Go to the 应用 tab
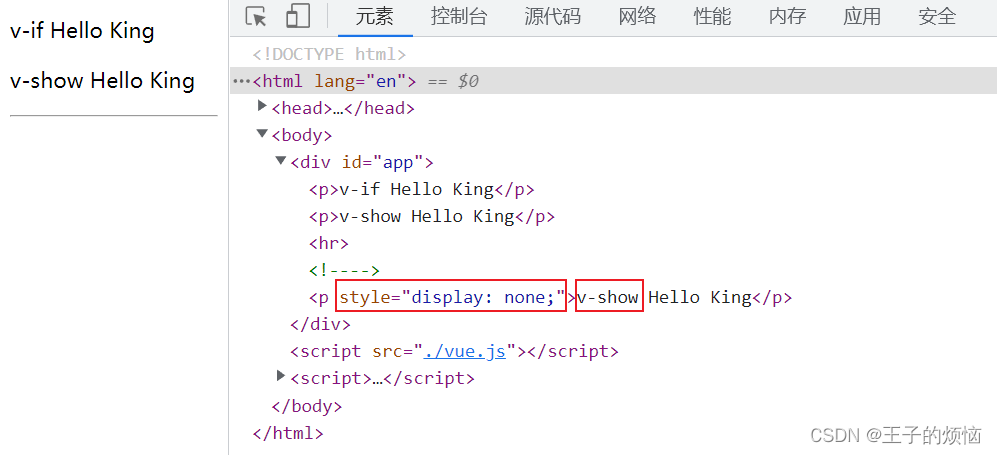This screenshot has width=997, height=455. point(862,17)
